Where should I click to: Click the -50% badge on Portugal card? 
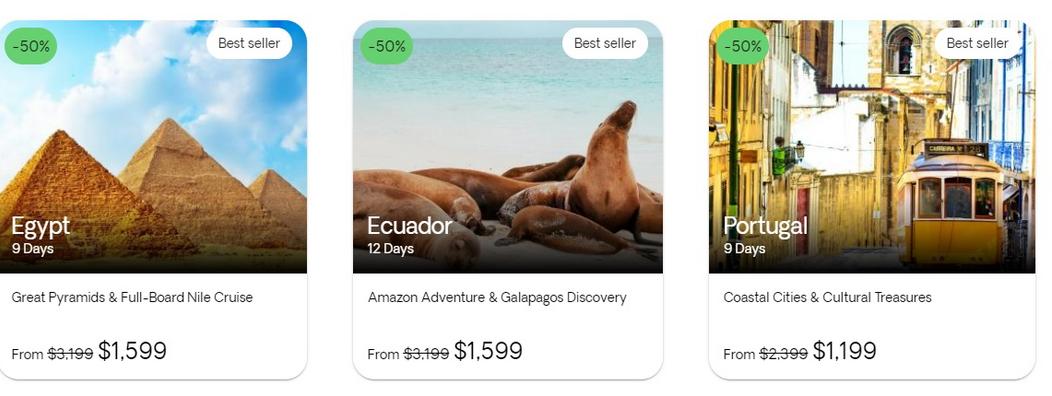pos(743,46)
